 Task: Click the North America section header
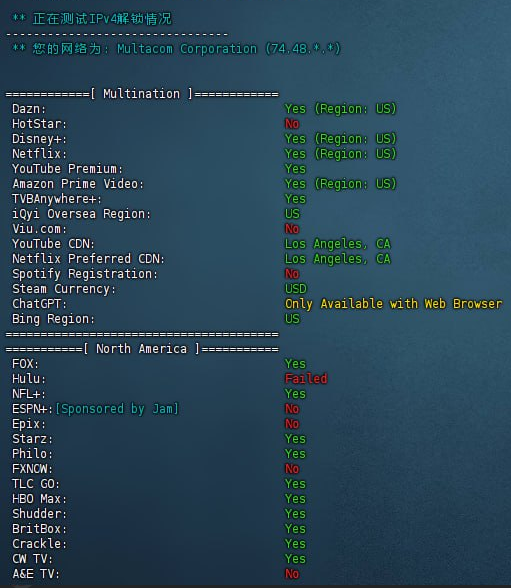[x=142, y=349]
